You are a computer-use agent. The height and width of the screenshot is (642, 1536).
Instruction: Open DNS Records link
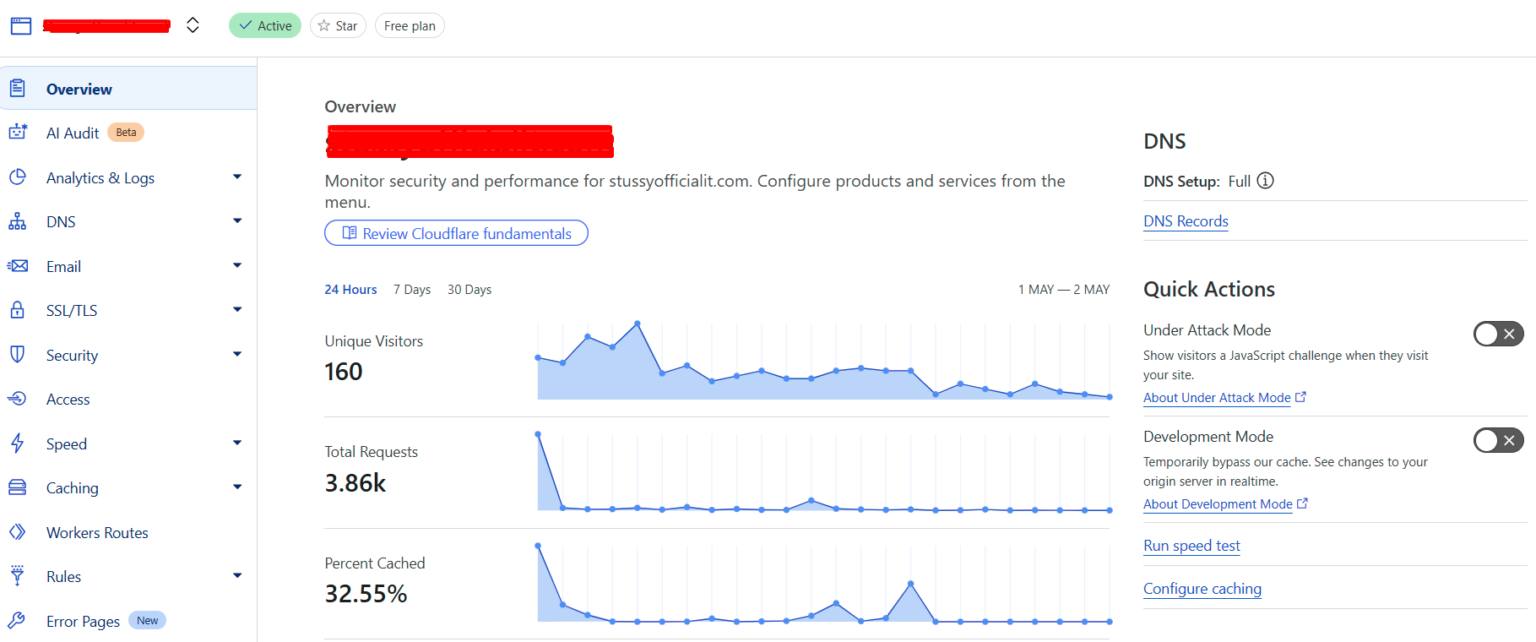coord(1185,221)
